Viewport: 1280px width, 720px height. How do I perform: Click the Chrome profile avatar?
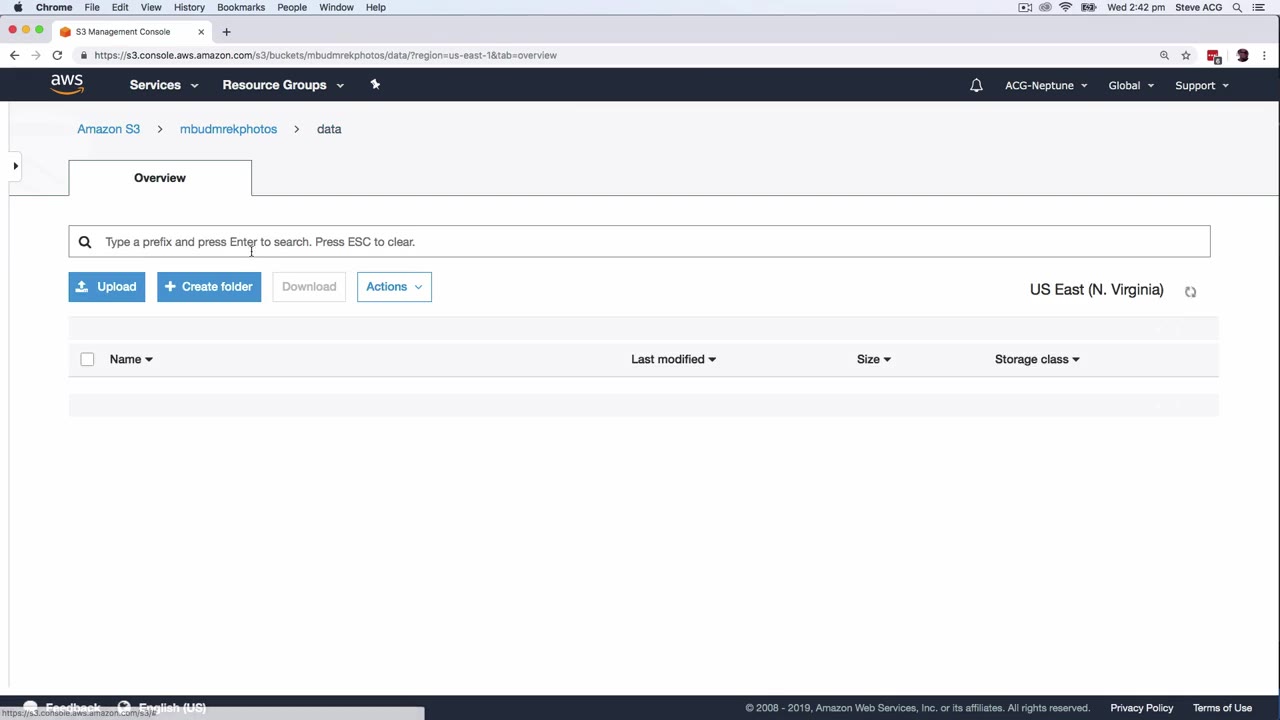[x=1242, y=55]
